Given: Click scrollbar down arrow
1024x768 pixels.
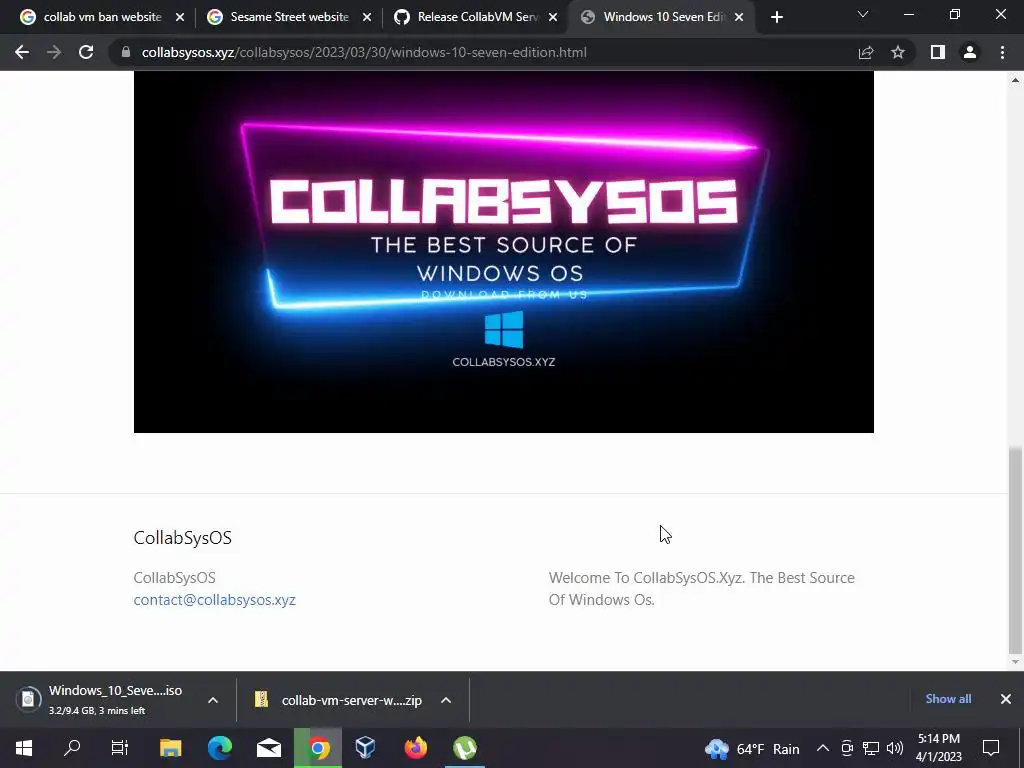Looking at the screenshot, I should pos(1015,662).
